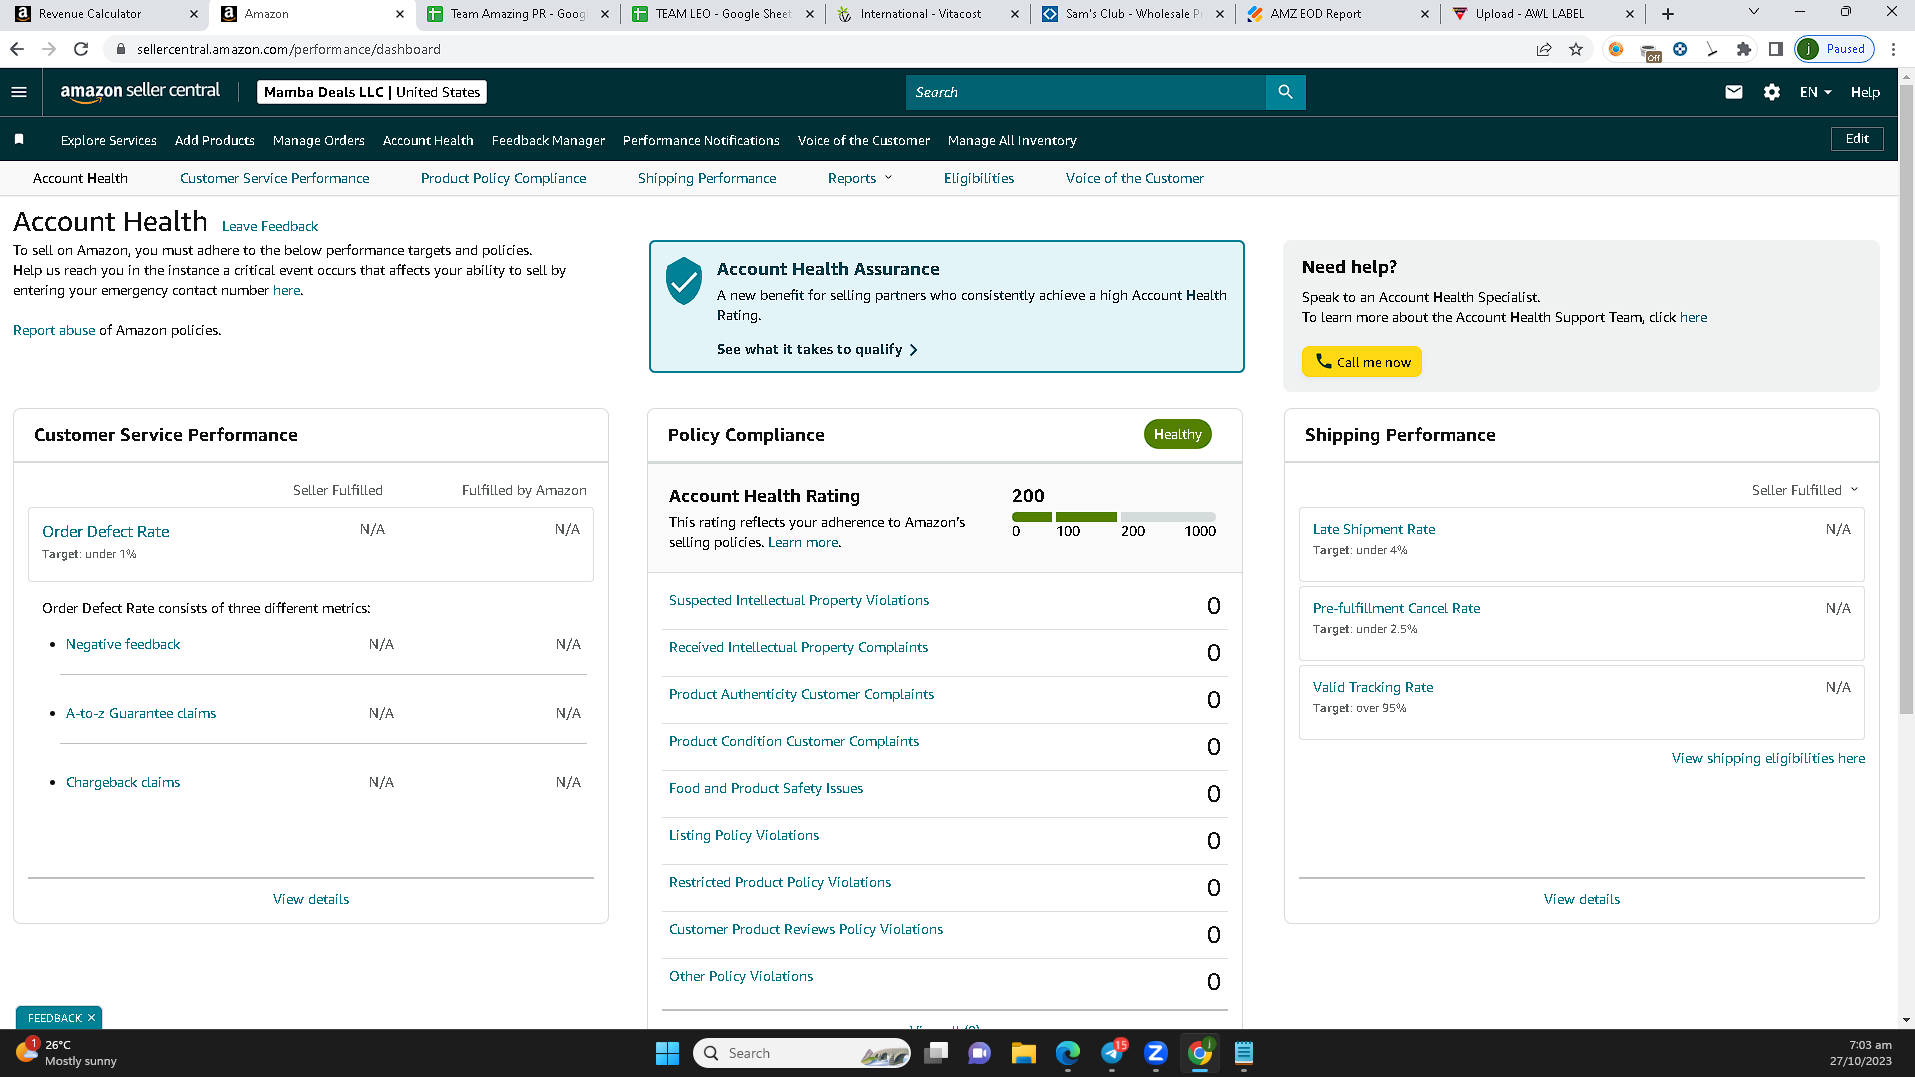Open the Eligibilities tab
Viewport: 1915px width, 1077px height.
point(979,178)
